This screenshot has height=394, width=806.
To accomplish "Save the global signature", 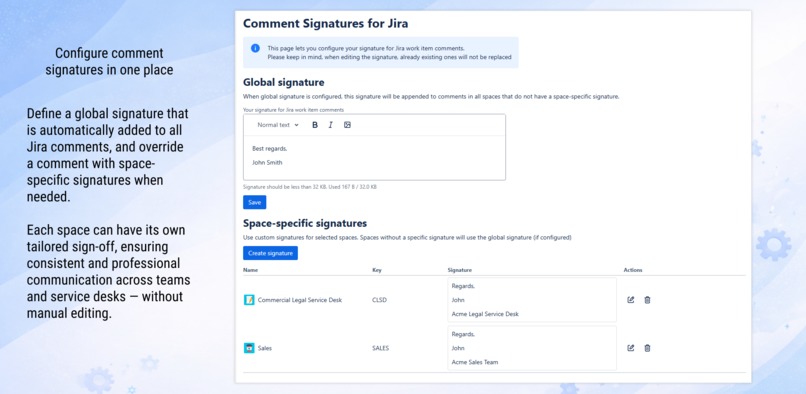I will point(254,203).
